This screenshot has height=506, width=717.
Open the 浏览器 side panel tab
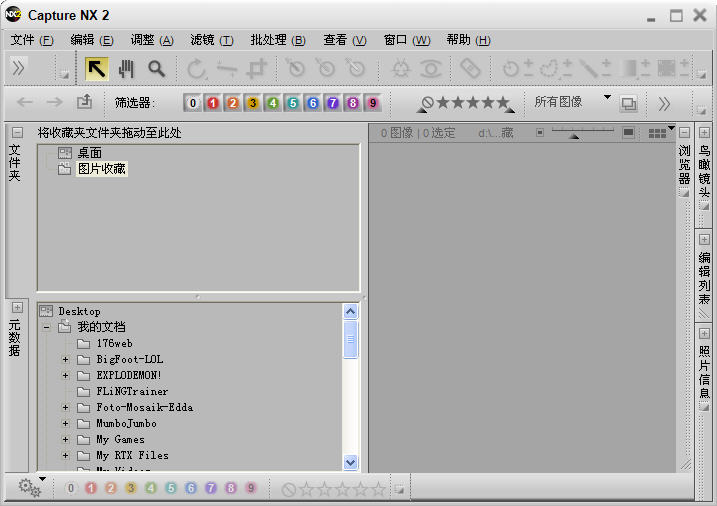(x=685, y=163)
